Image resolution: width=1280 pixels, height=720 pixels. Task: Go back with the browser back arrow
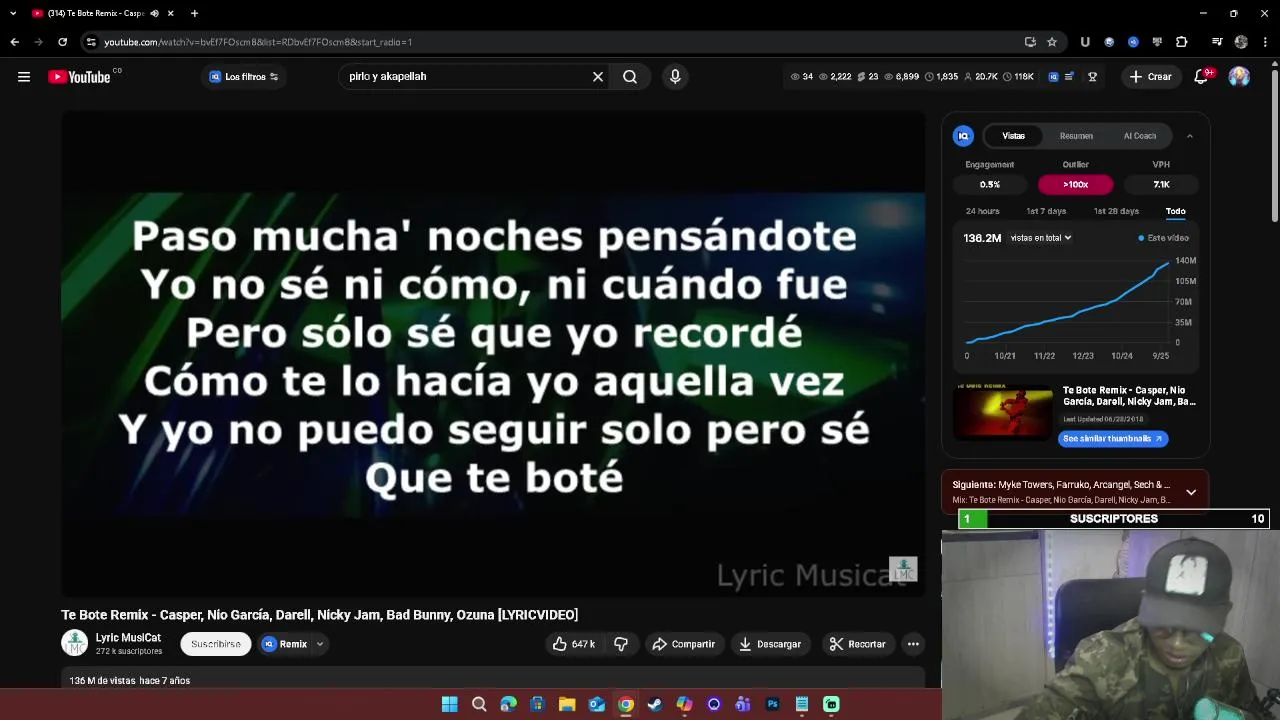[14, 42]
